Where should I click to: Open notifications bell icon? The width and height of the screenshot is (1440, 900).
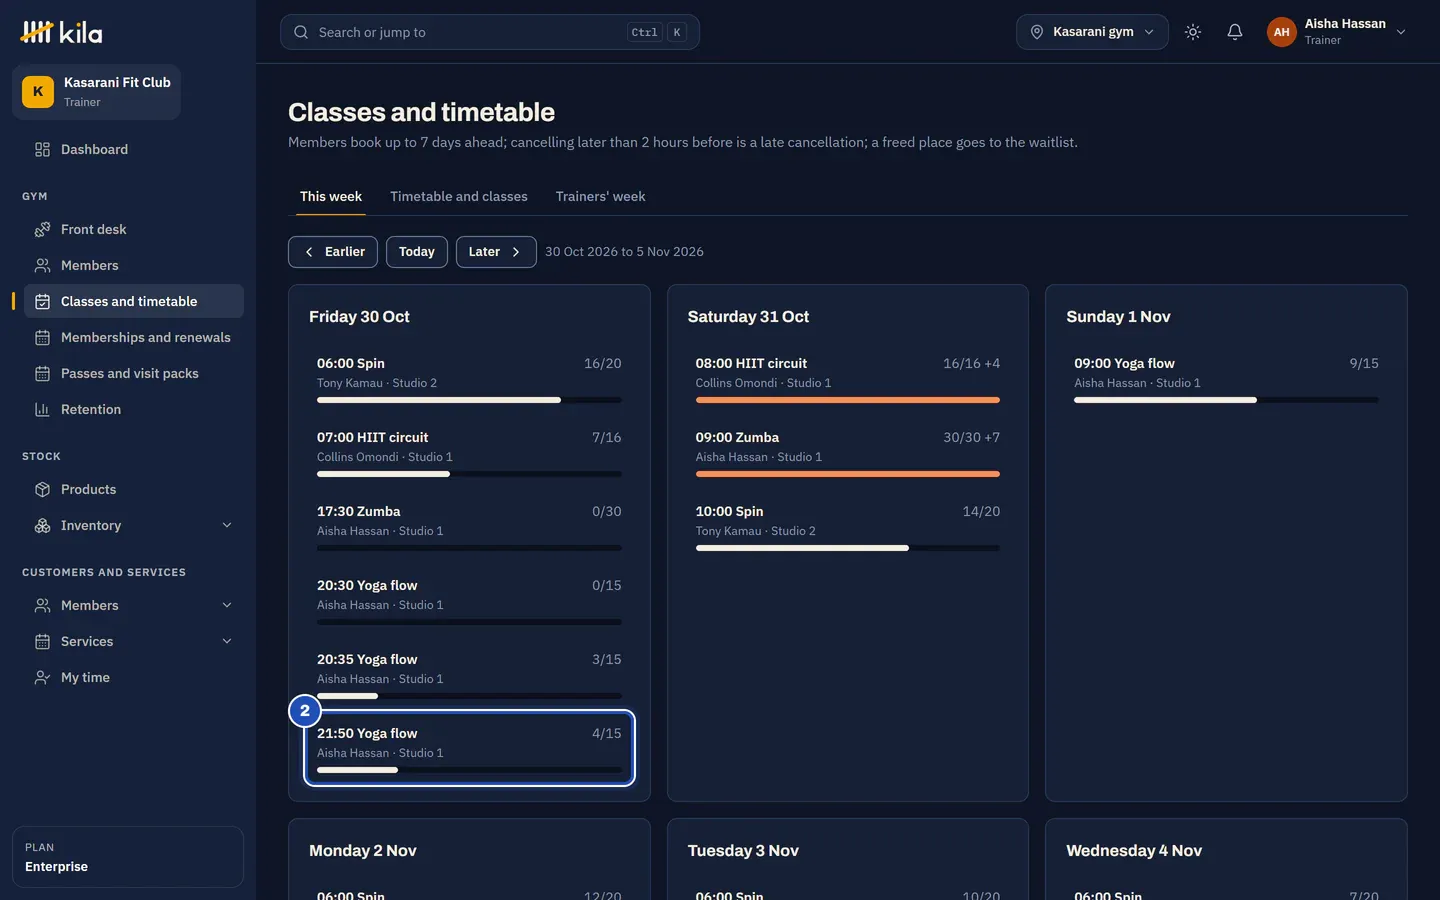[1235, 32]
